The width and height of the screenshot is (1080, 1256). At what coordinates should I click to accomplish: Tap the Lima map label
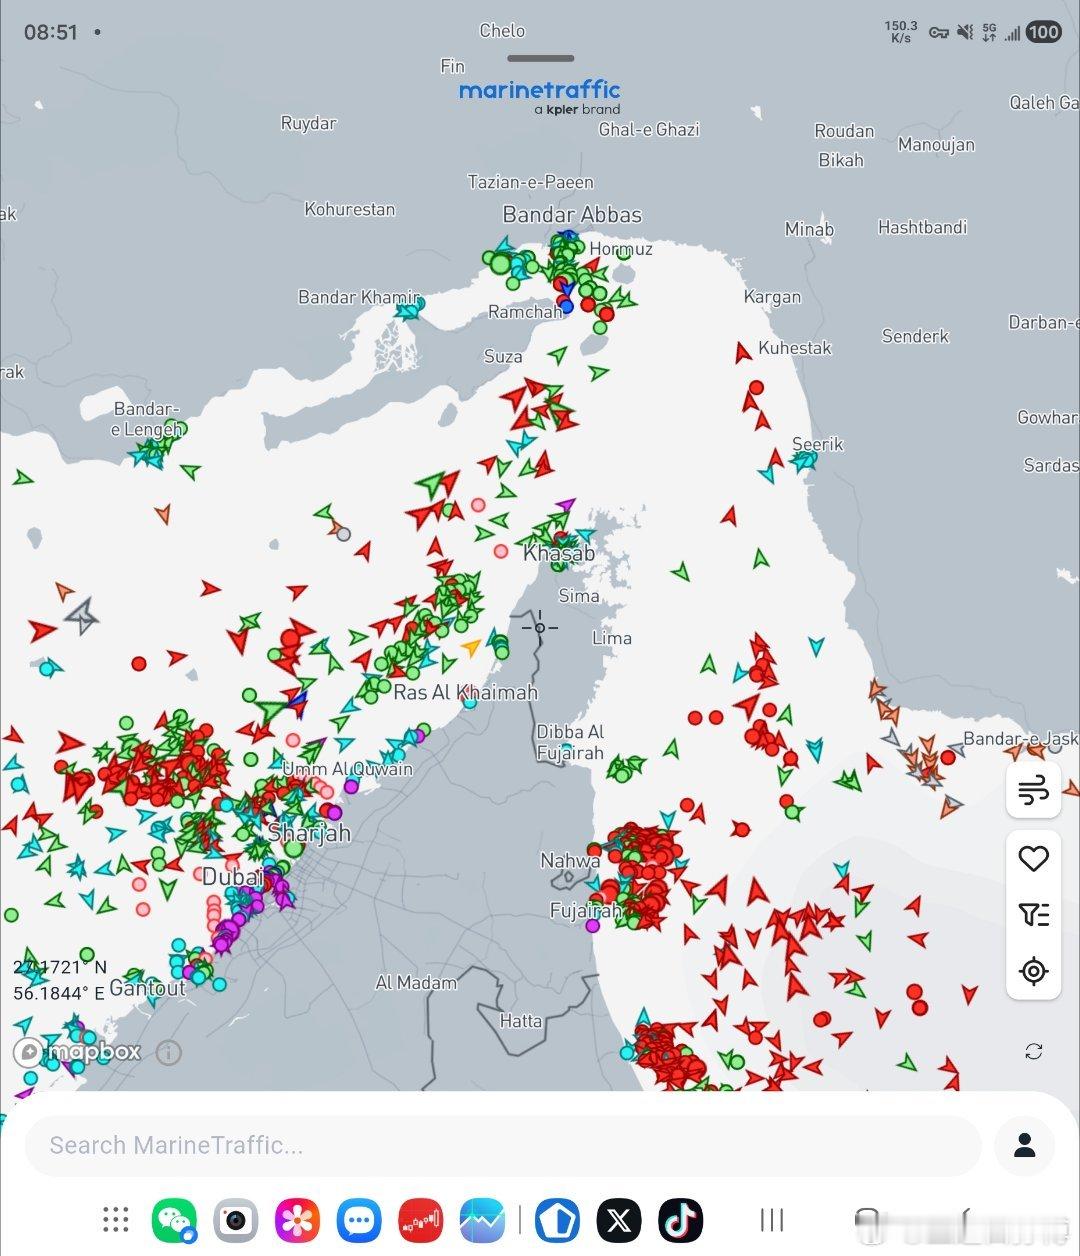612,638
